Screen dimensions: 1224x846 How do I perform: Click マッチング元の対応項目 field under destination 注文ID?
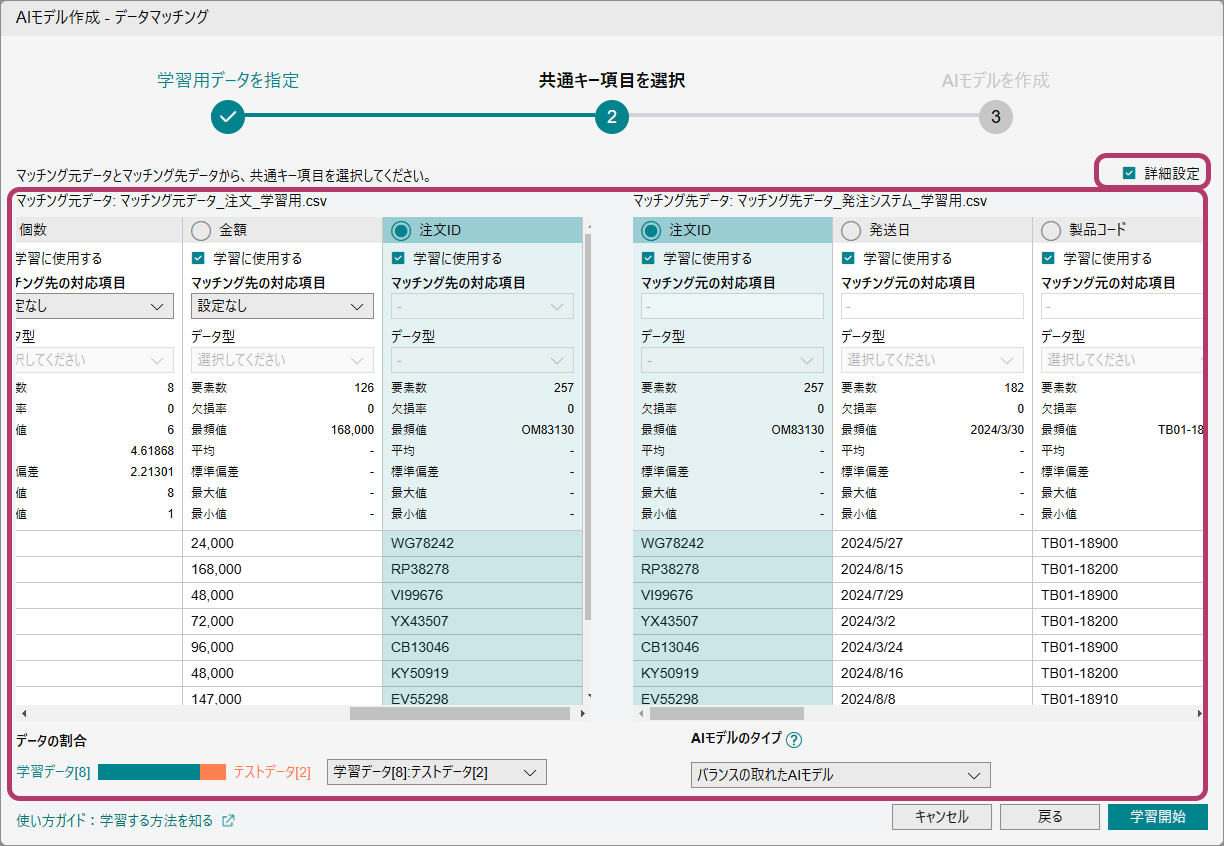[x=732, y=306]
